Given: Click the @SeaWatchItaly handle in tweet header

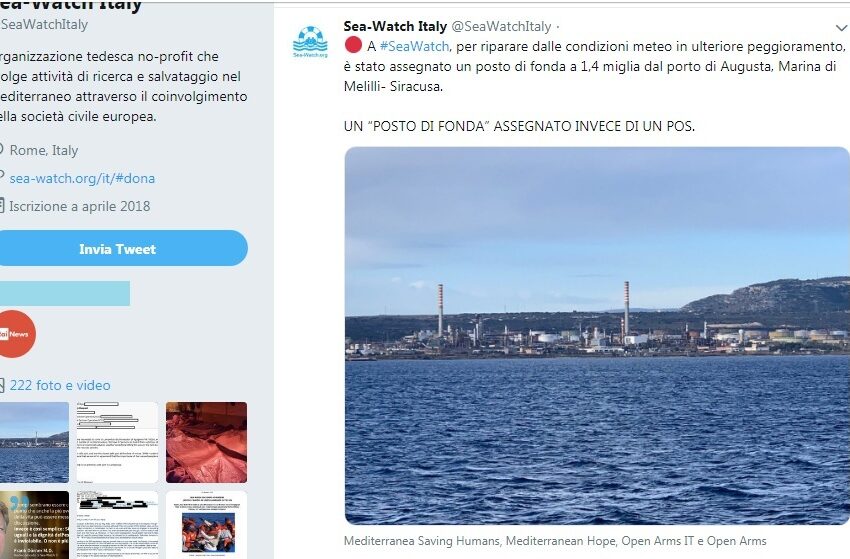Looking at the screenshot, I should (501, 27).
